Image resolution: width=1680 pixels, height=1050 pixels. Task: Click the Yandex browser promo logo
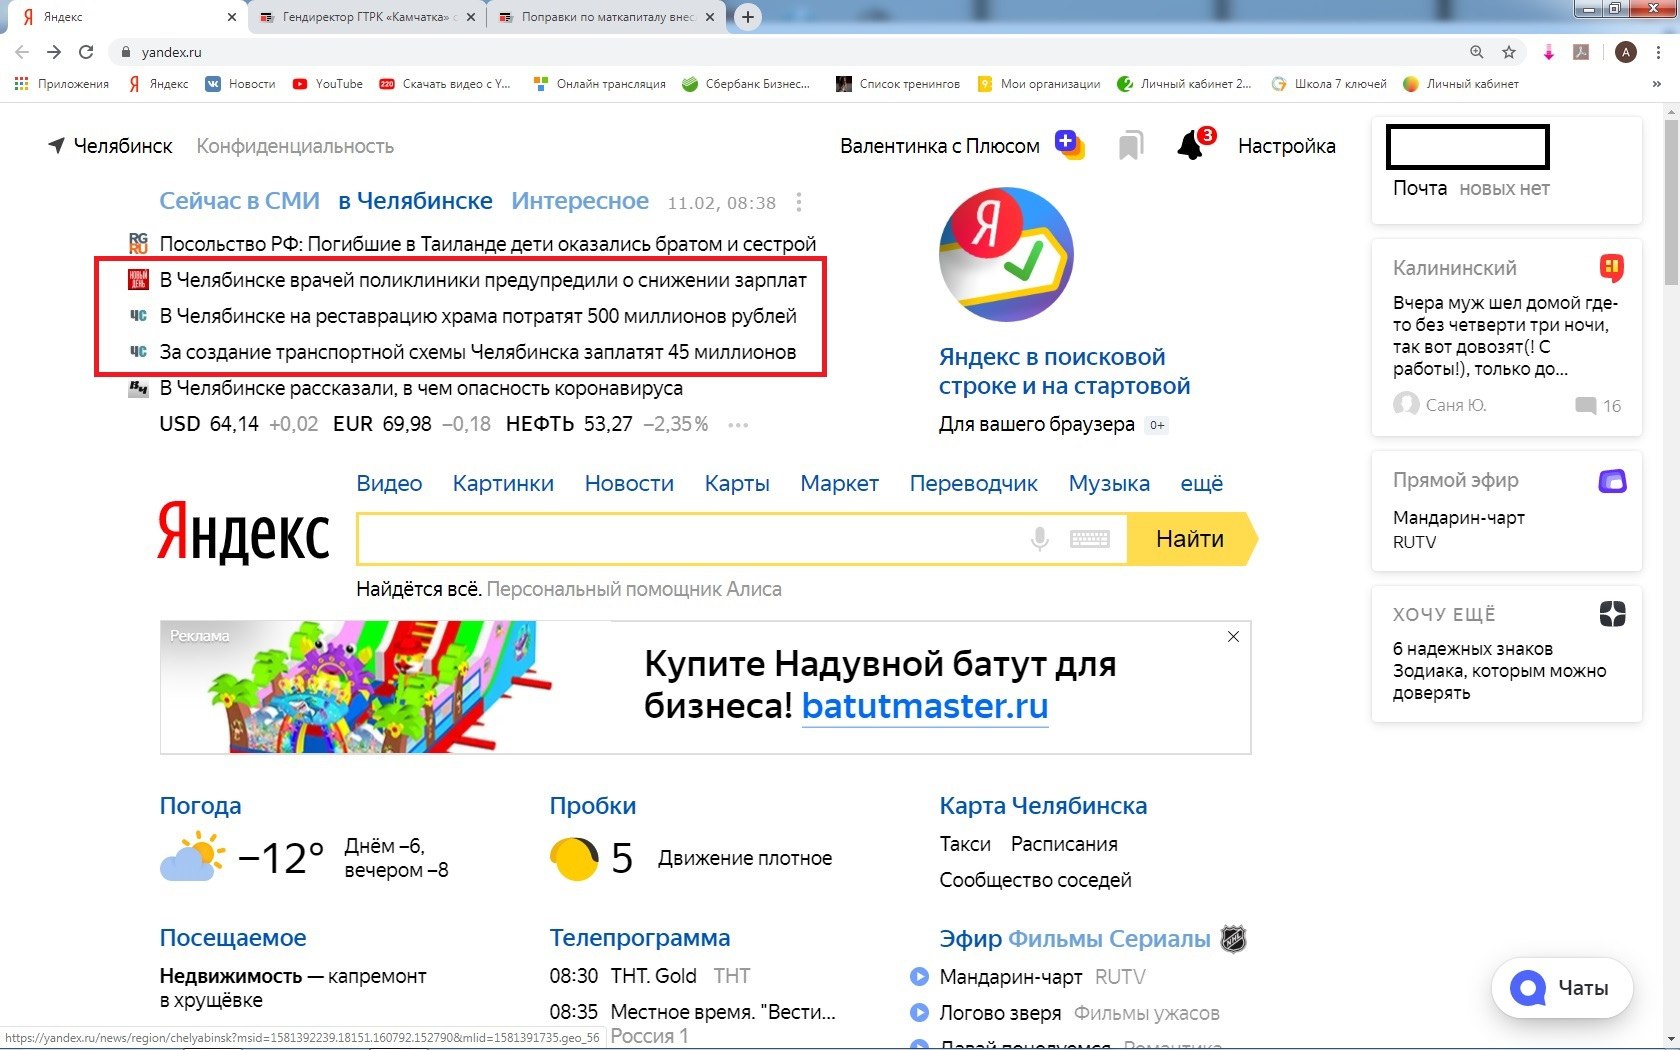pyautogui.click(x=1007, y=255)
